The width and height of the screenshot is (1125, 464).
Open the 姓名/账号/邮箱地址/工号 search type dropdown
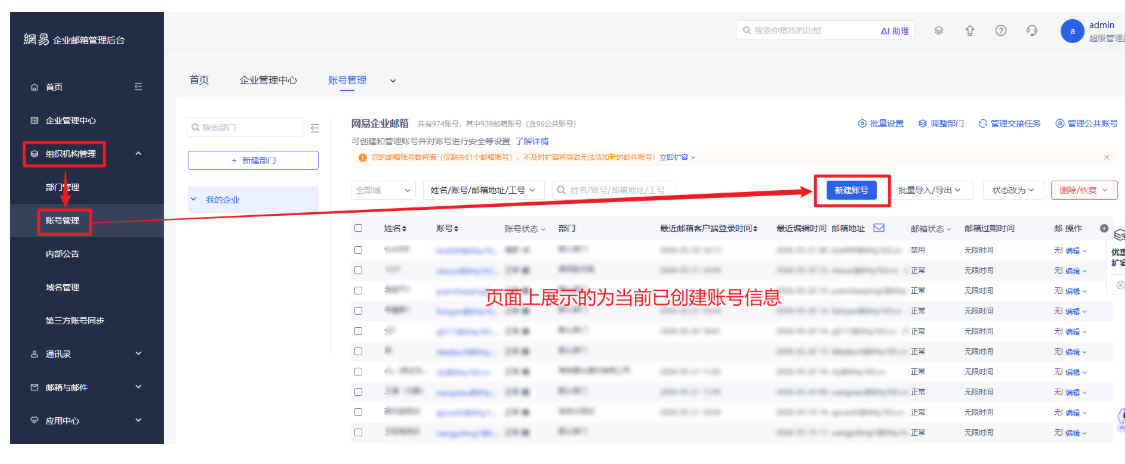click(484, 190)
